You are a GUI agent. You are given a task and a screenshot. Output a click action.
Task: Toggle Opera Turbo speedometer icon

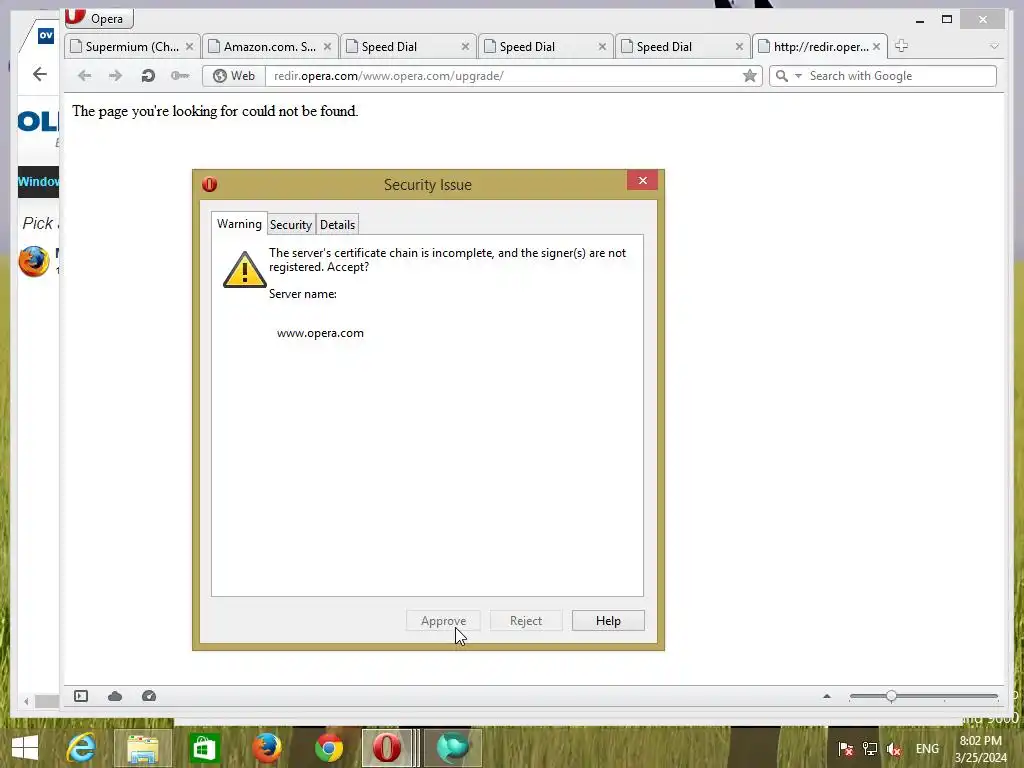(149, 696)
